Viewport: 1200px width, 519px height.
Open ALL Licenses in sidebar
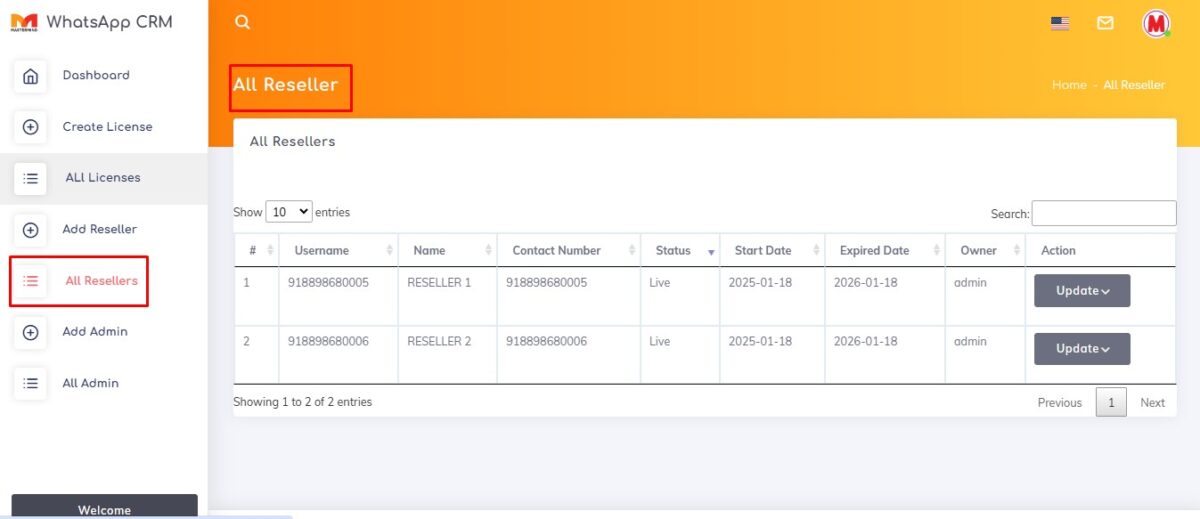(102, 178)
